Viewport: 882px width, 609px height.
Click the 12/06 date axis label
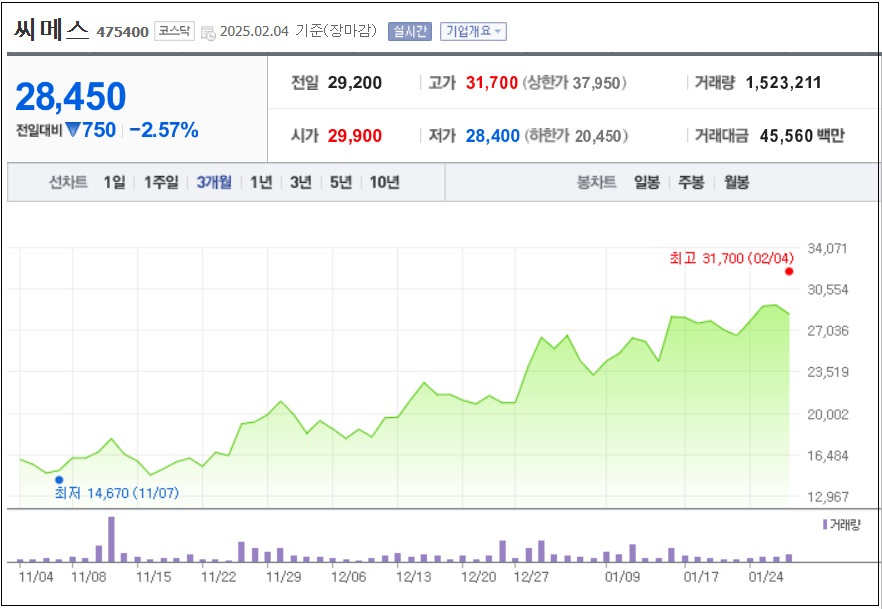click(x=348, y=576)
